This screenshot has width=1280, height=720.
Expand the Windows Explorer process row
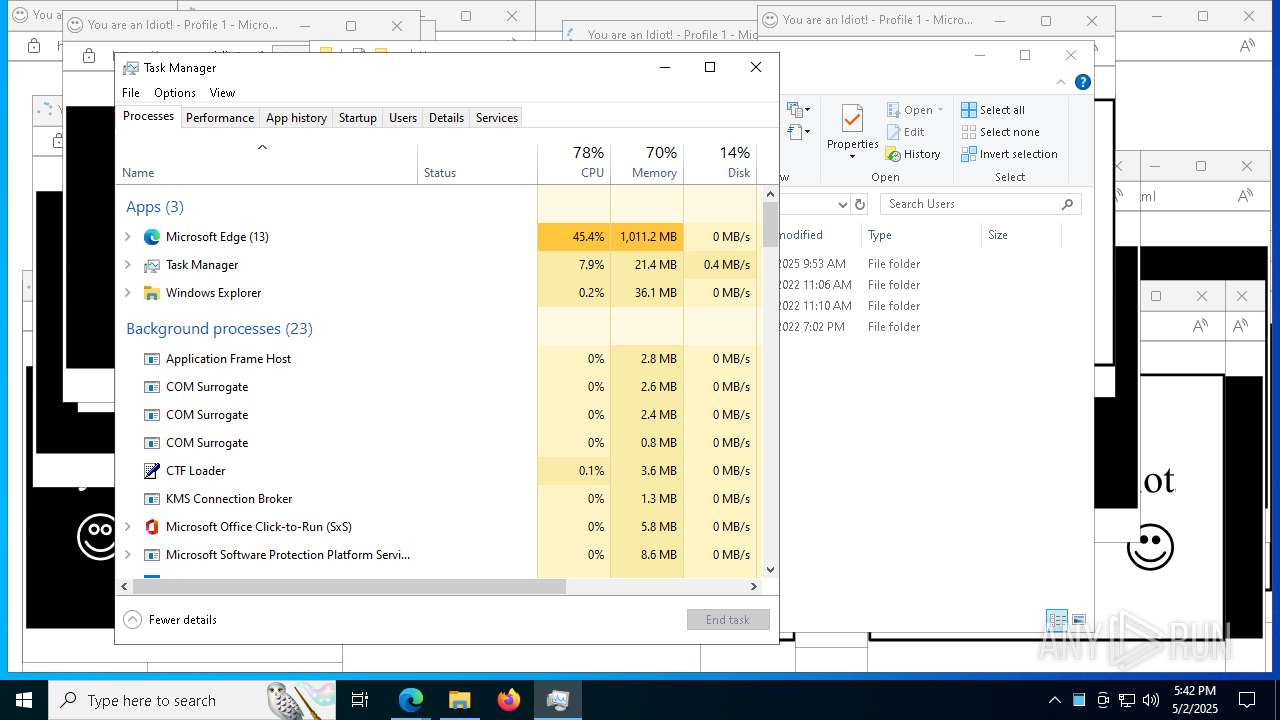click(127, 293)
